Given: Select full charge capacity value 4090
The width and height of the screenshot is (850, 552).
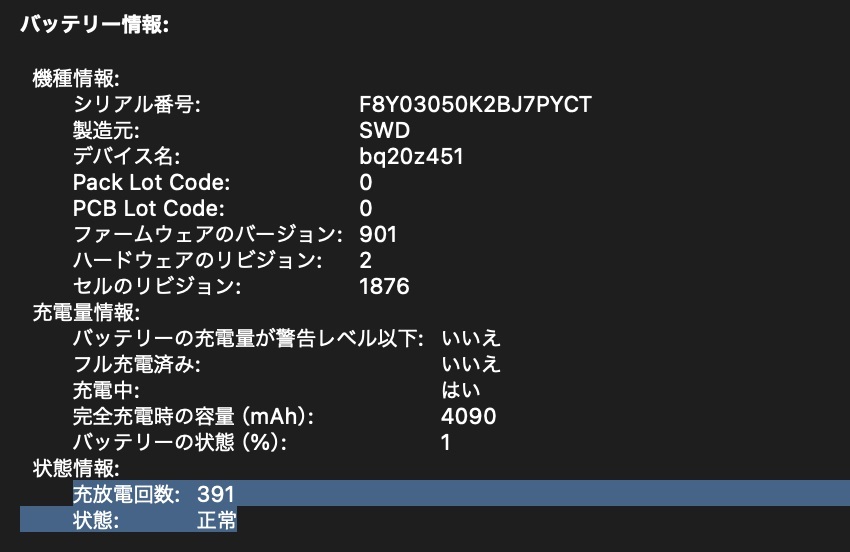Looking at the screenshot, I should coord(468,416).
